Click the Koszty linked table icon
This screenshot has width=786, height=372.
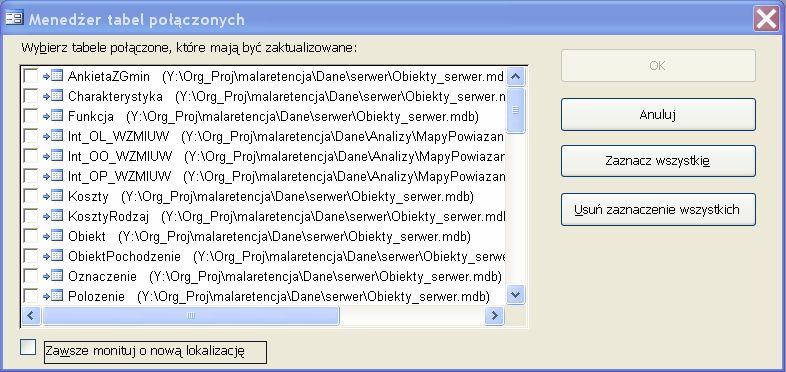53,196
